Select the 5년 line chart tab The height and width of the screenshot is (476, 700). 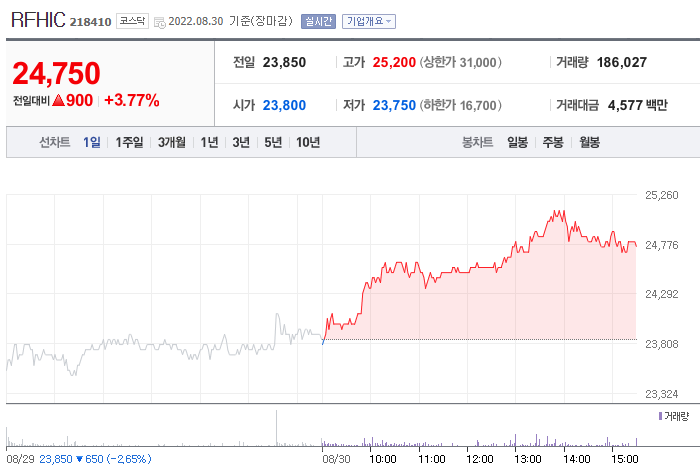[273, 142]
